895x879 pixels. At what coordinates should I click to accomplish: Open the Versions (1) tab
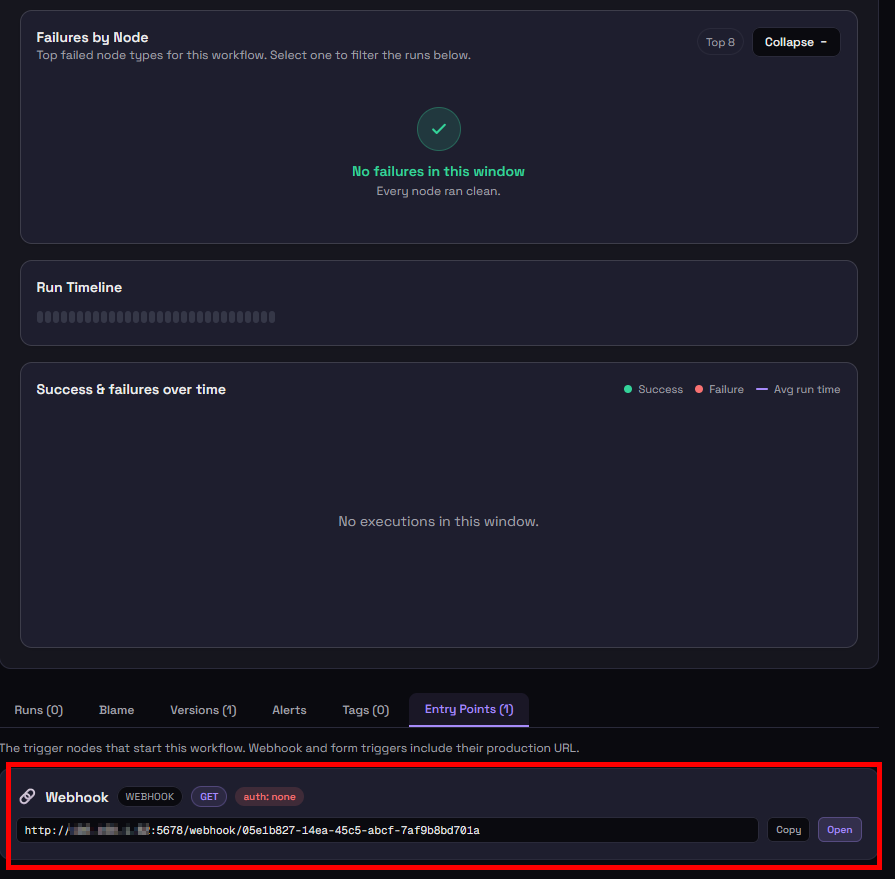(x=203, y=710)
